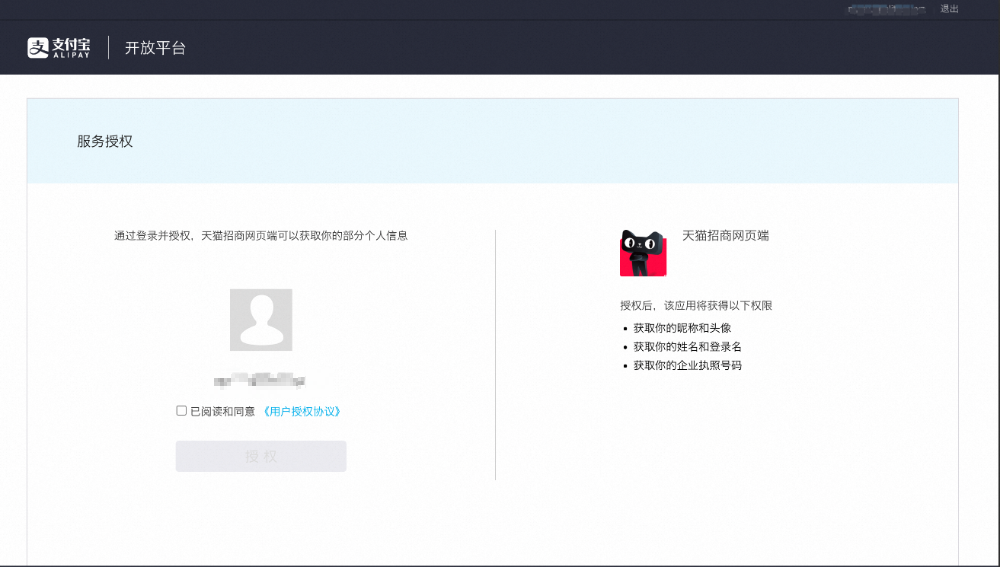Click the Tmall black cat app icon
Image resolution: width=1000 pixels, height=567 pixels.
pyautogui.click(x=643, y=253)
